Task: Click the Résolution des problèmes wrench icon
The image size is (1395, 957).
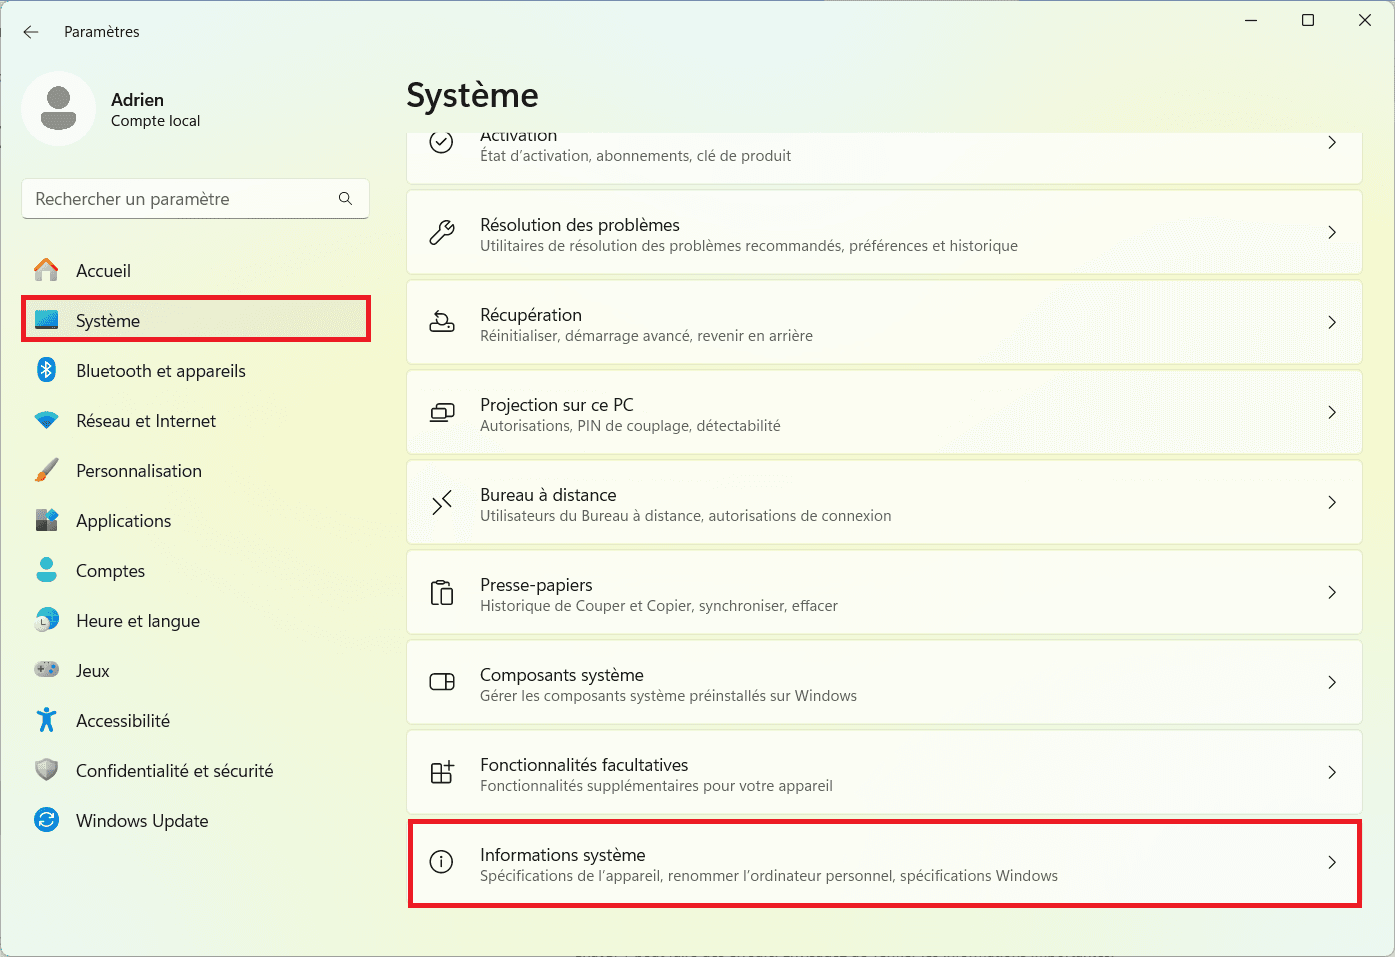Action: tap(441, 232)
